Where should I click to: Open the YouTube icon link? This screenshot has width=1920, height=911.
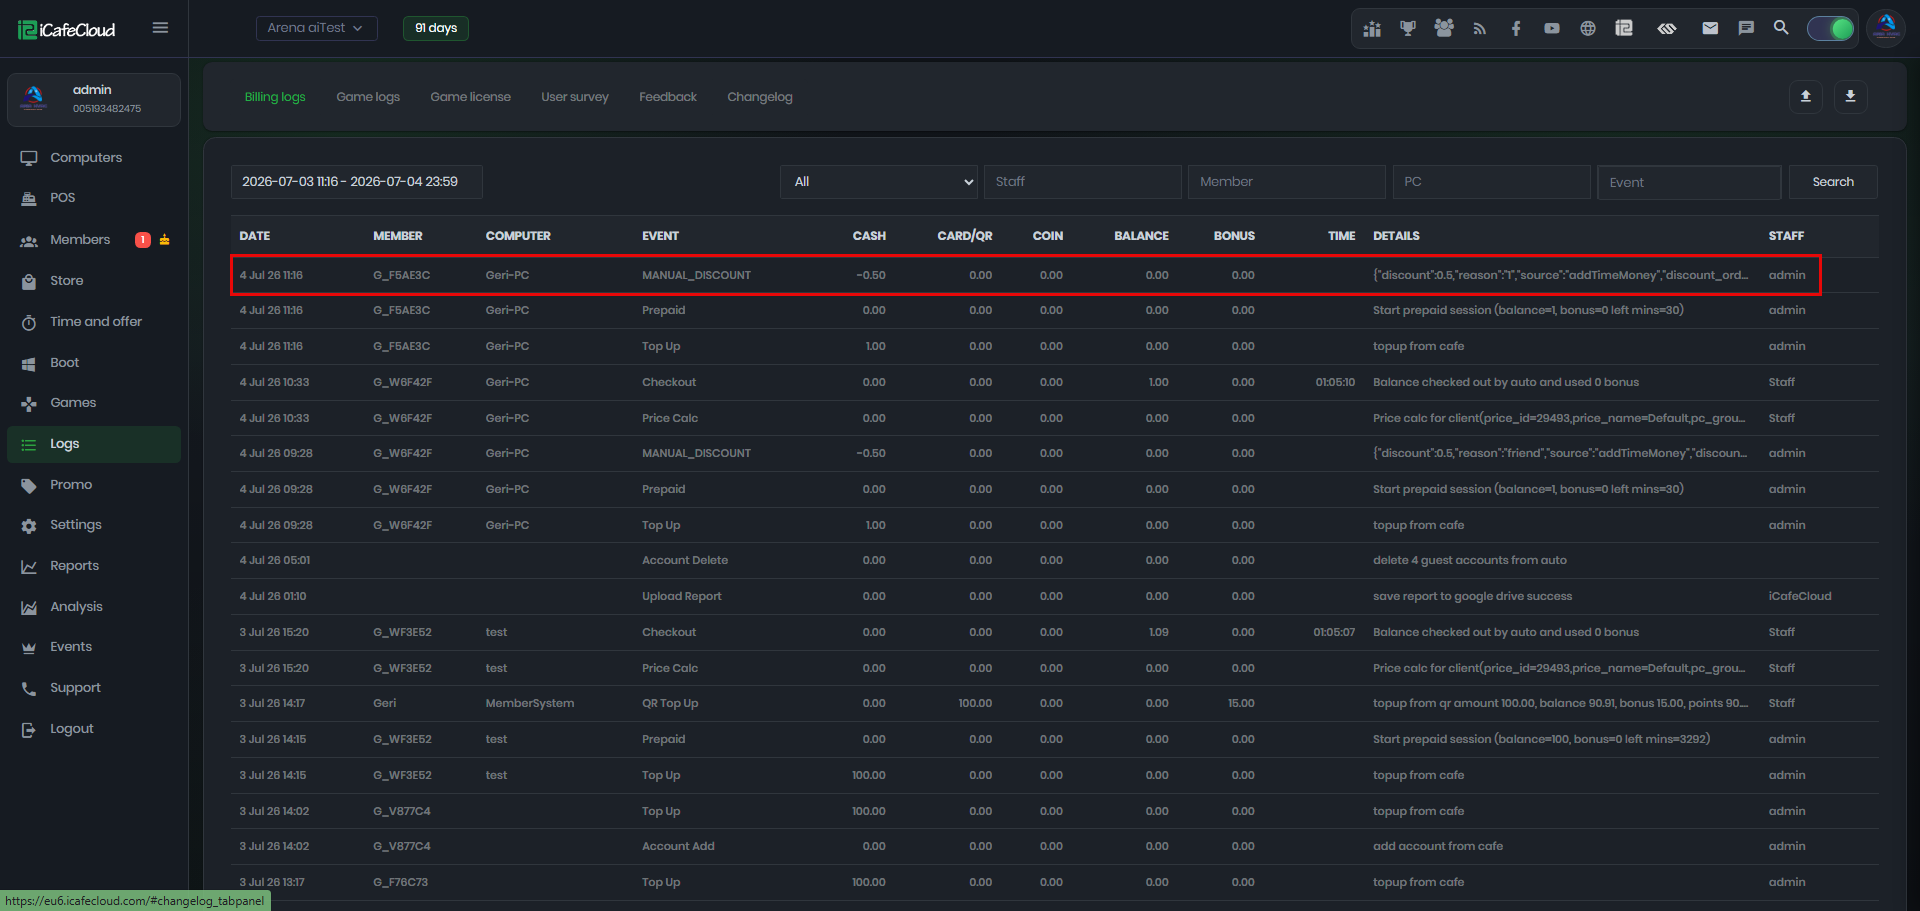pyautogui.click(x=1551, y=28)
